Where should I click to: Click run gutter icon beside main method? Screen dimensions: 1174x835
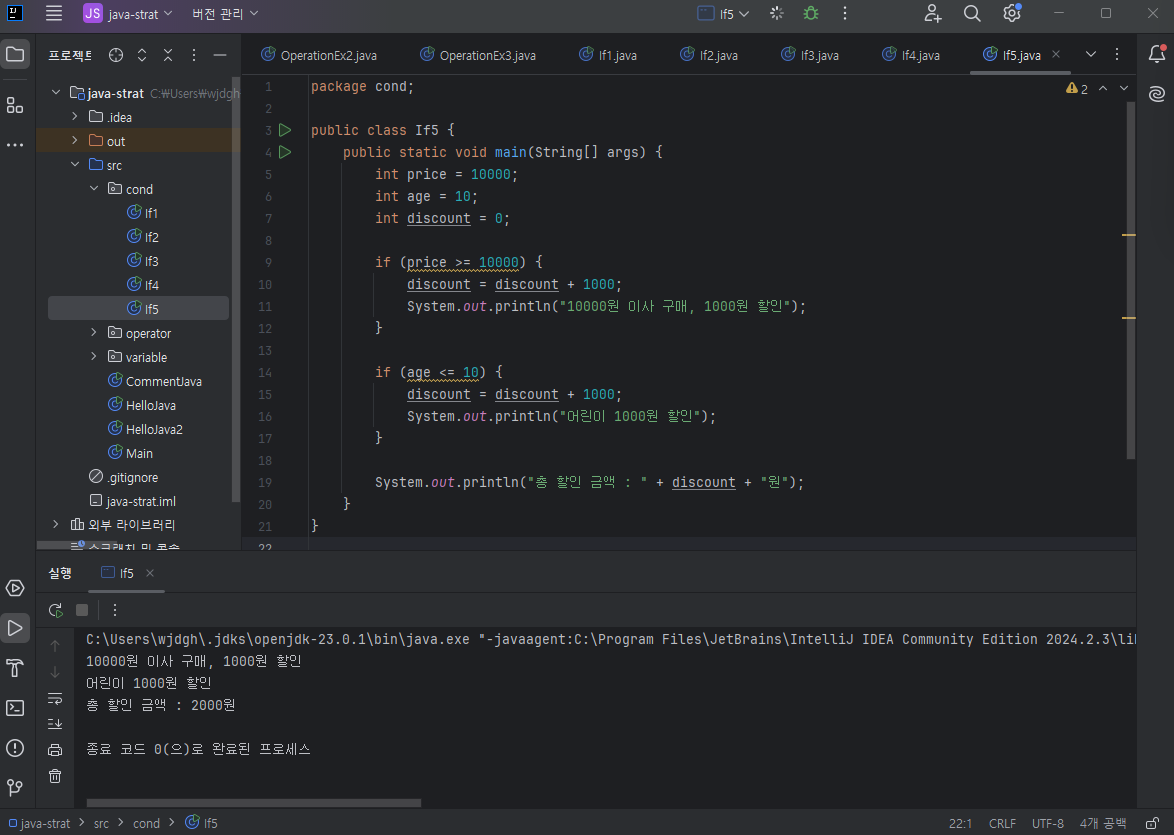point(285,152)
